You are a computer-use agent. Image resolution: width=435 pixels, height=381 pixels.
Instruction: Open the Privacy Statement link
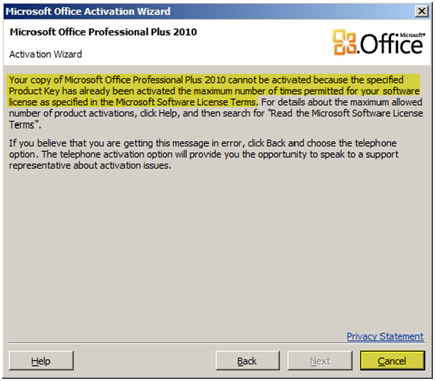pyautogui.click(x=385, y=336)
